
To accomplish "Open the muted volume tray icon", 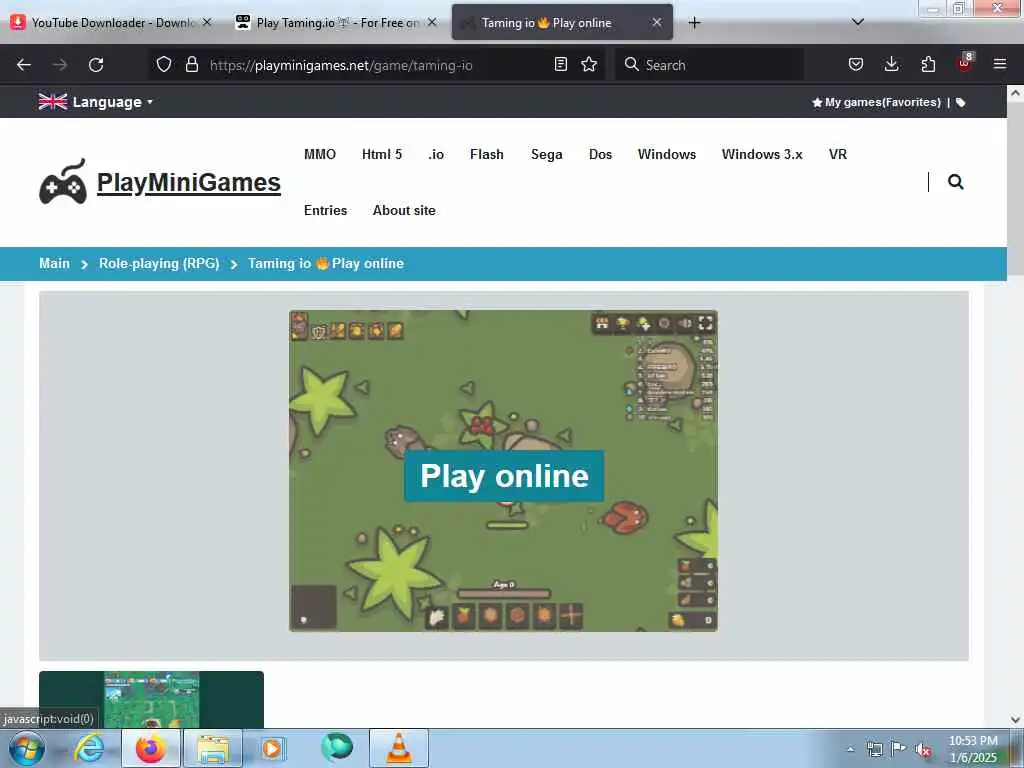I will pyautogui.click(x=923, y=749).
